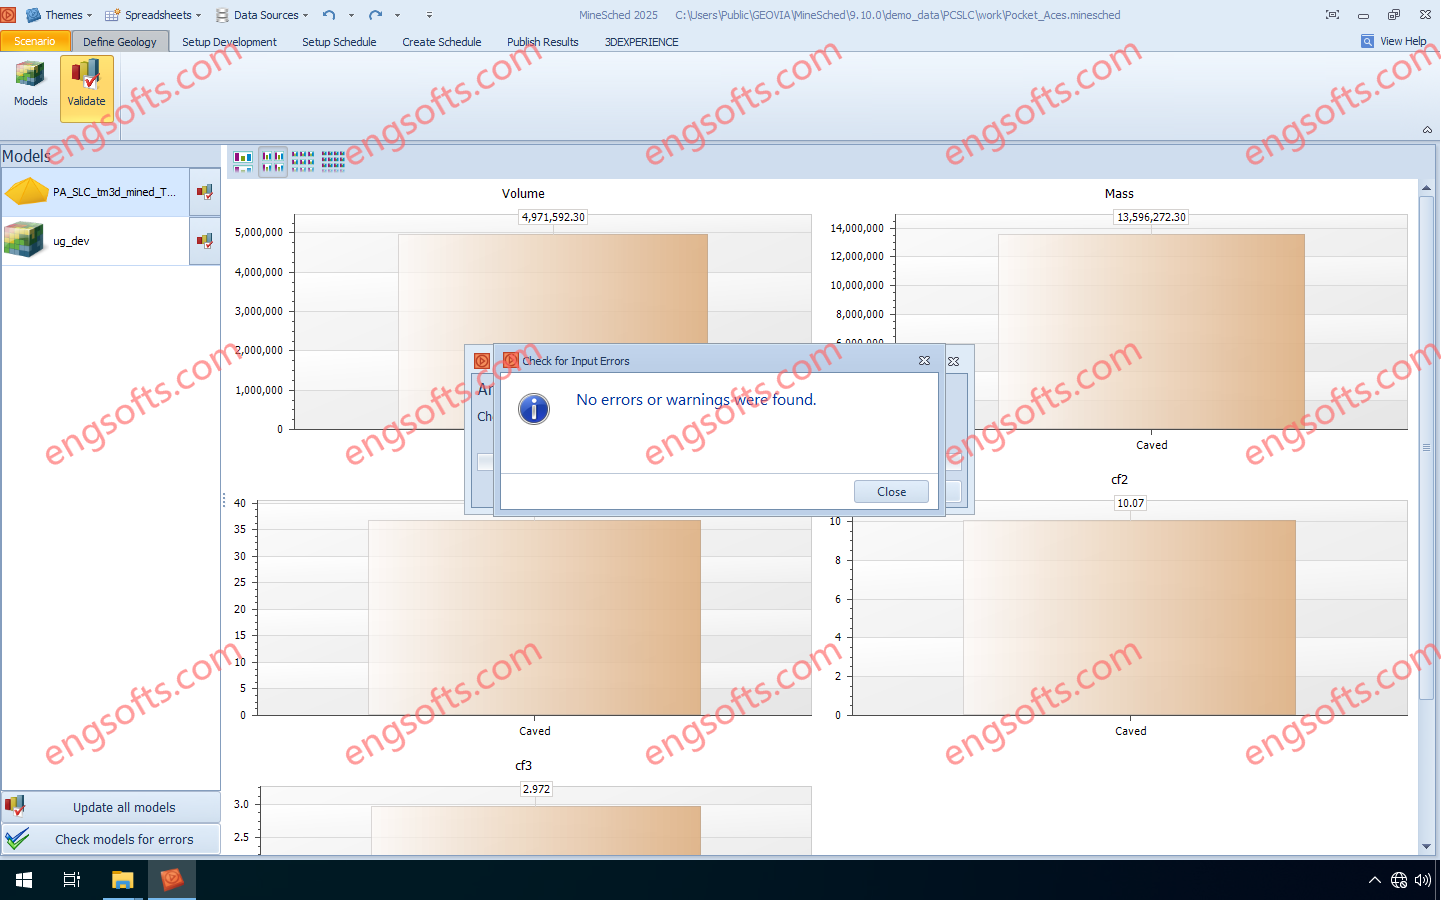
Task: Open the Data Sources dropdown menu
Action: click(x=262, y=15)
